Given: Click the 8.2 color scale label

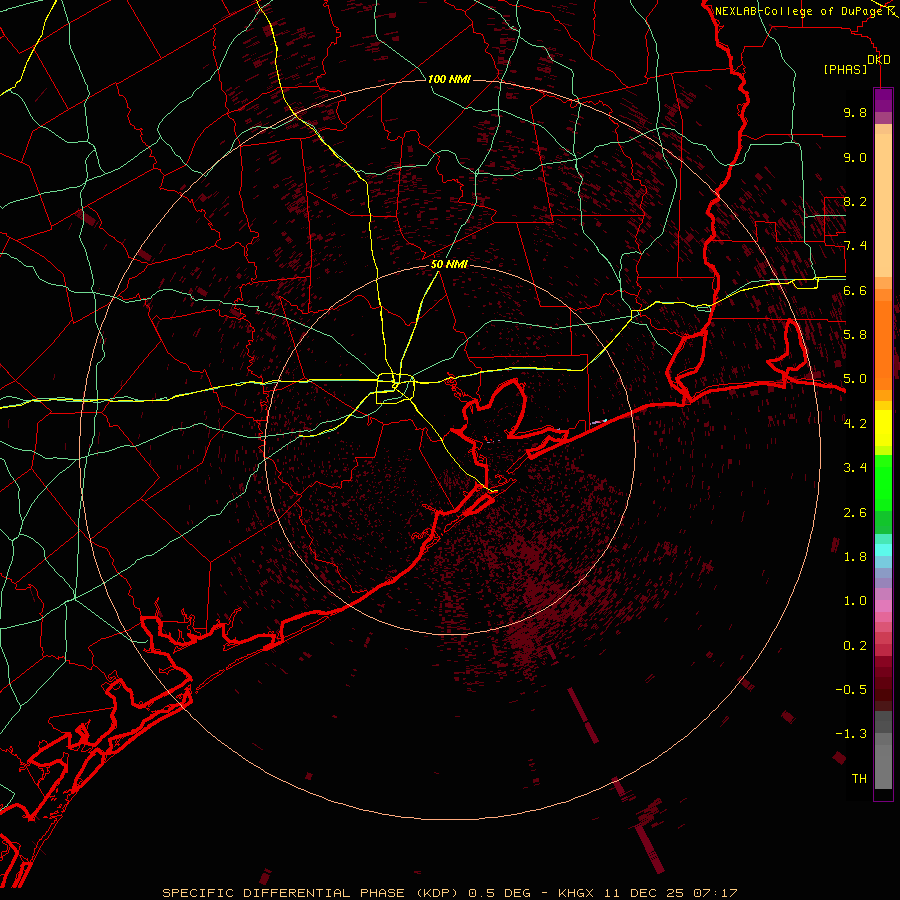Looking at the screenshot, I should (x=855, y=201).
